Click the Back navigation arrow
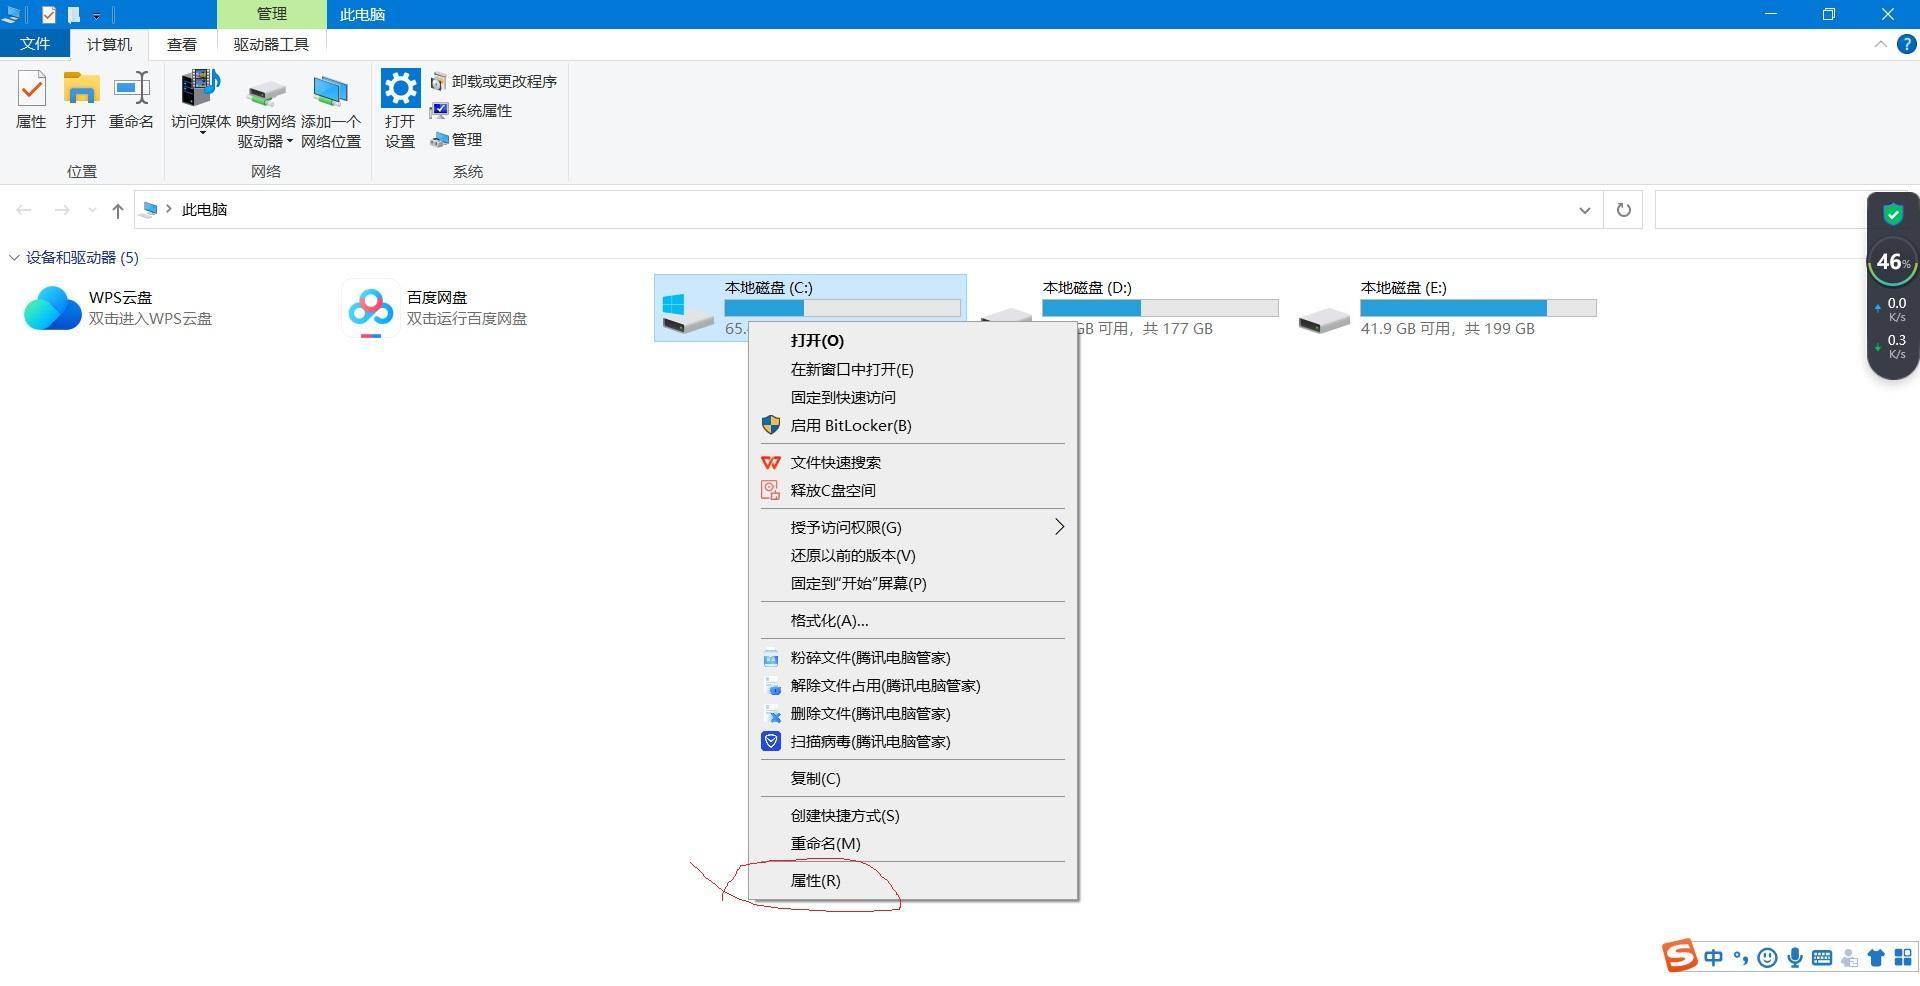The image size is (1920, 986). 24,210
